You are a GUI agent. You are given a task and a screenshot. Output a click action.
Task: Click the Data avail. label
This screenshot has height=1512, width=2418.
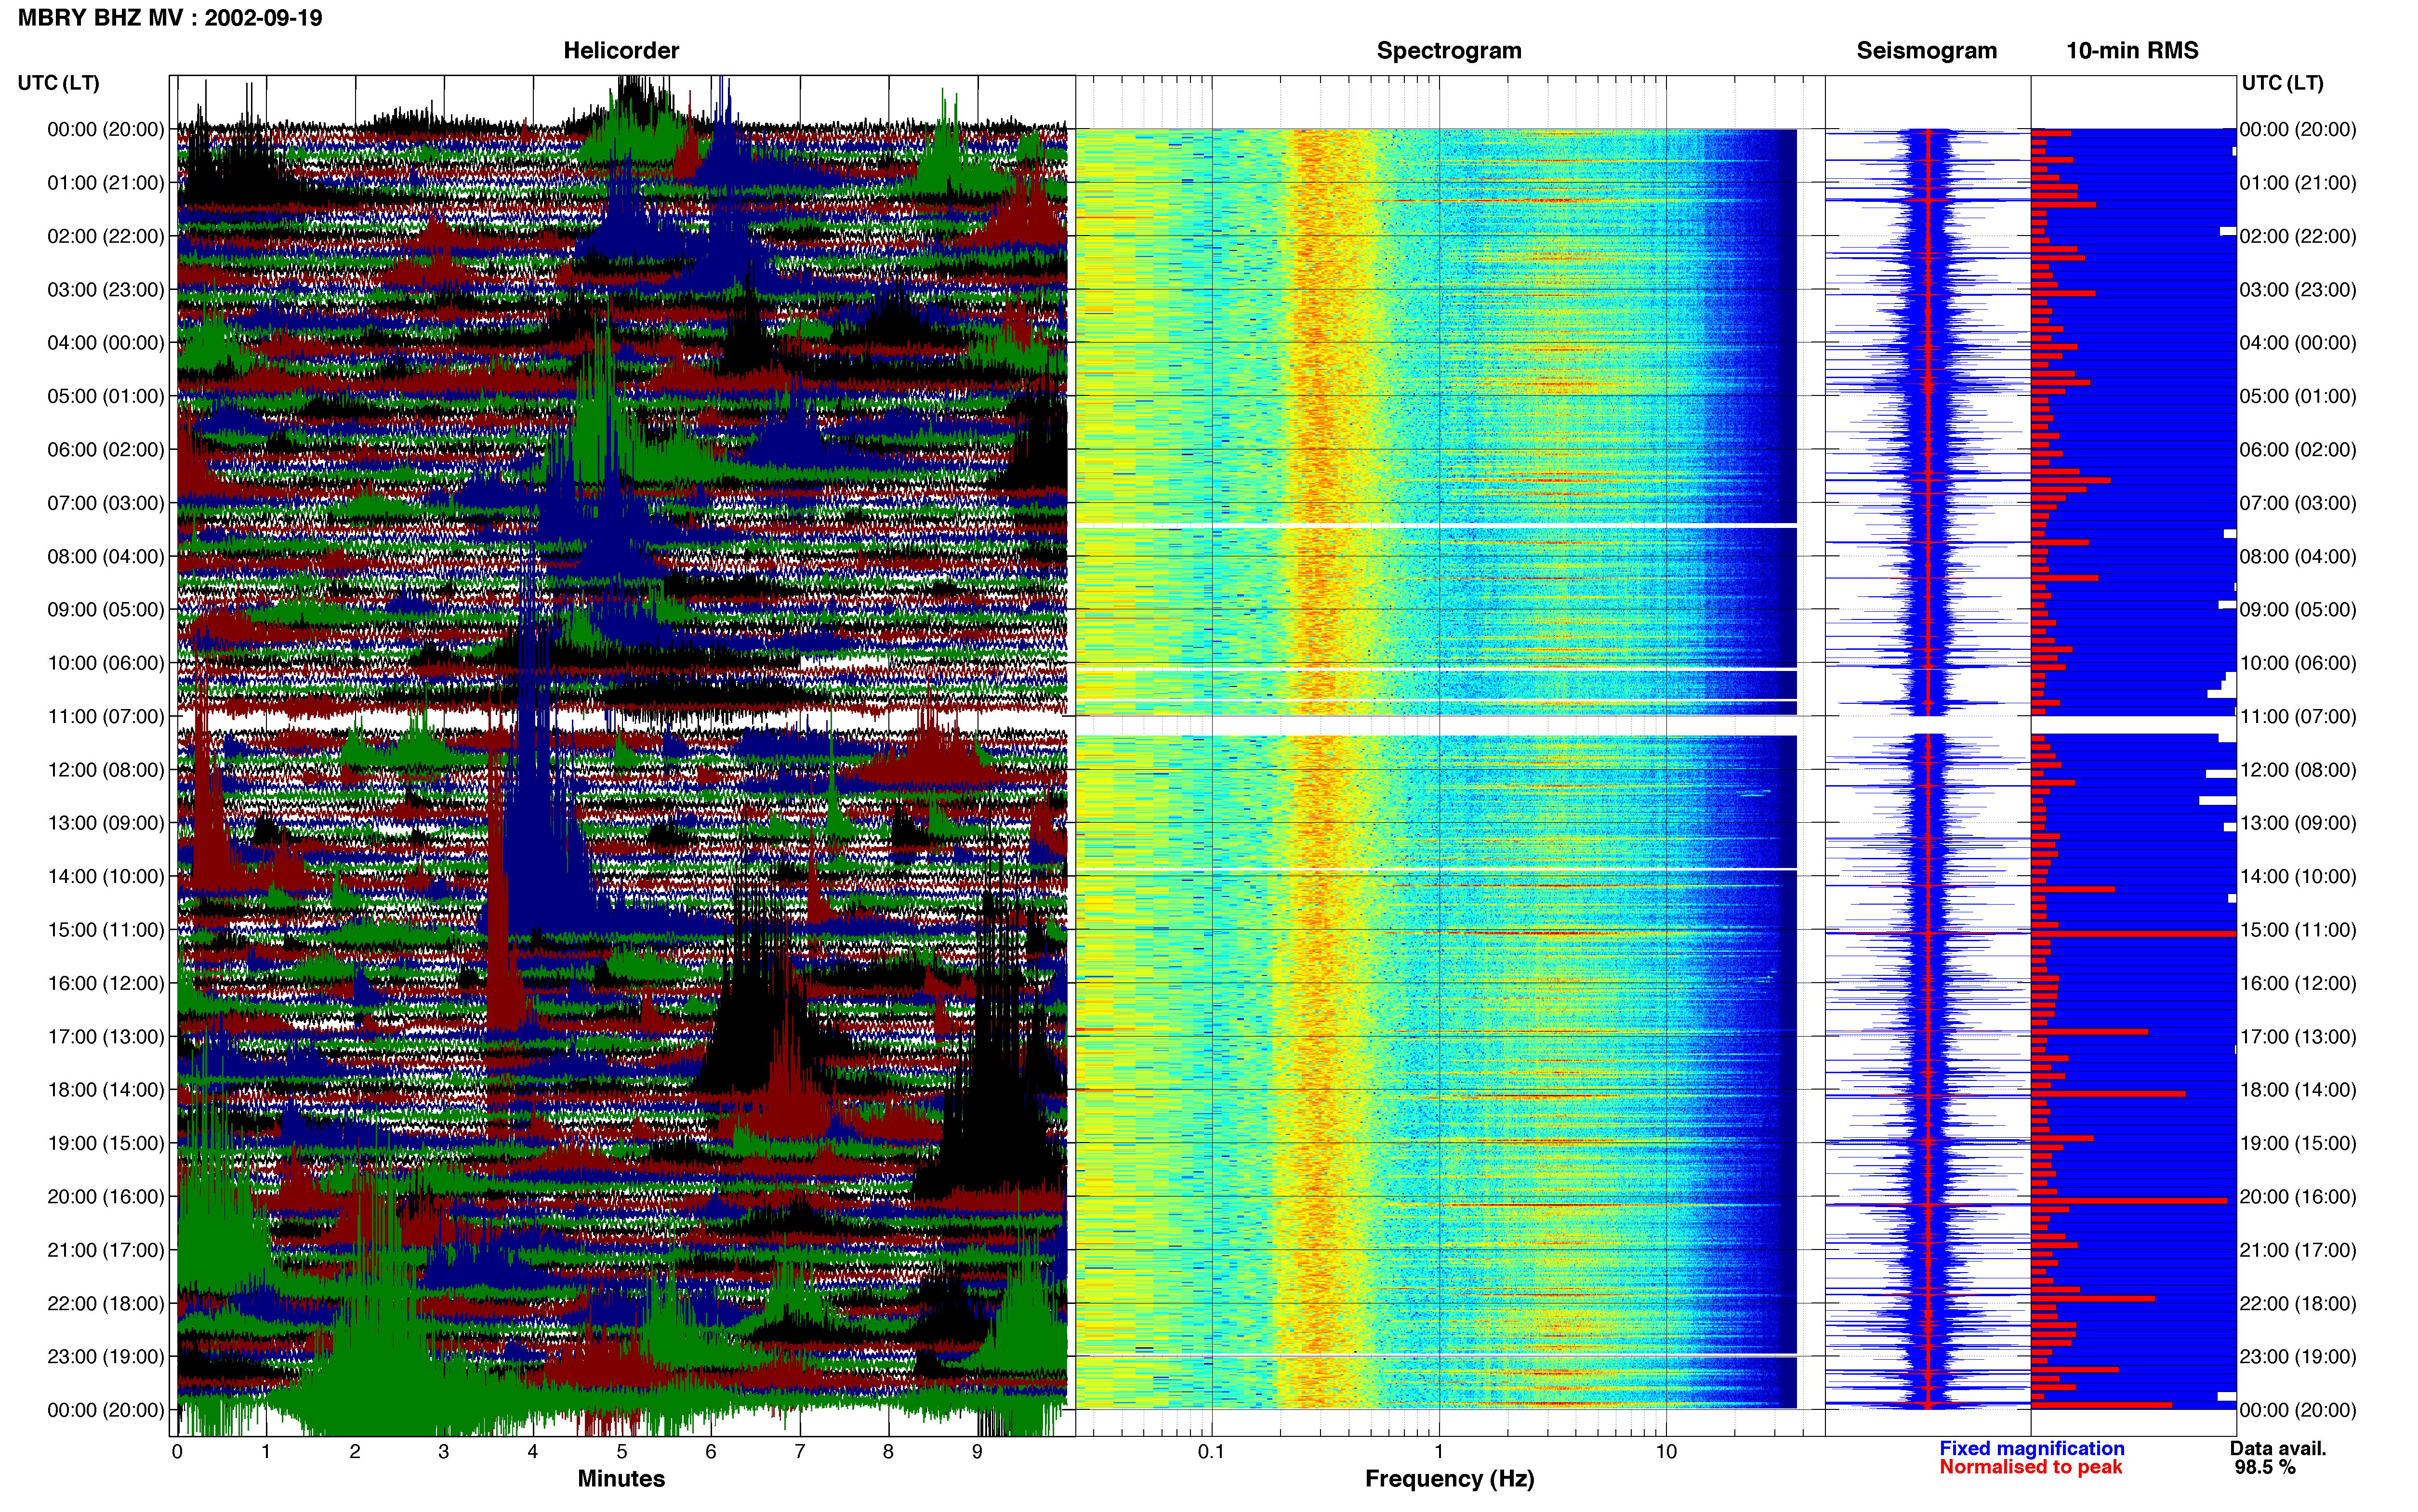point(2278,1448)
